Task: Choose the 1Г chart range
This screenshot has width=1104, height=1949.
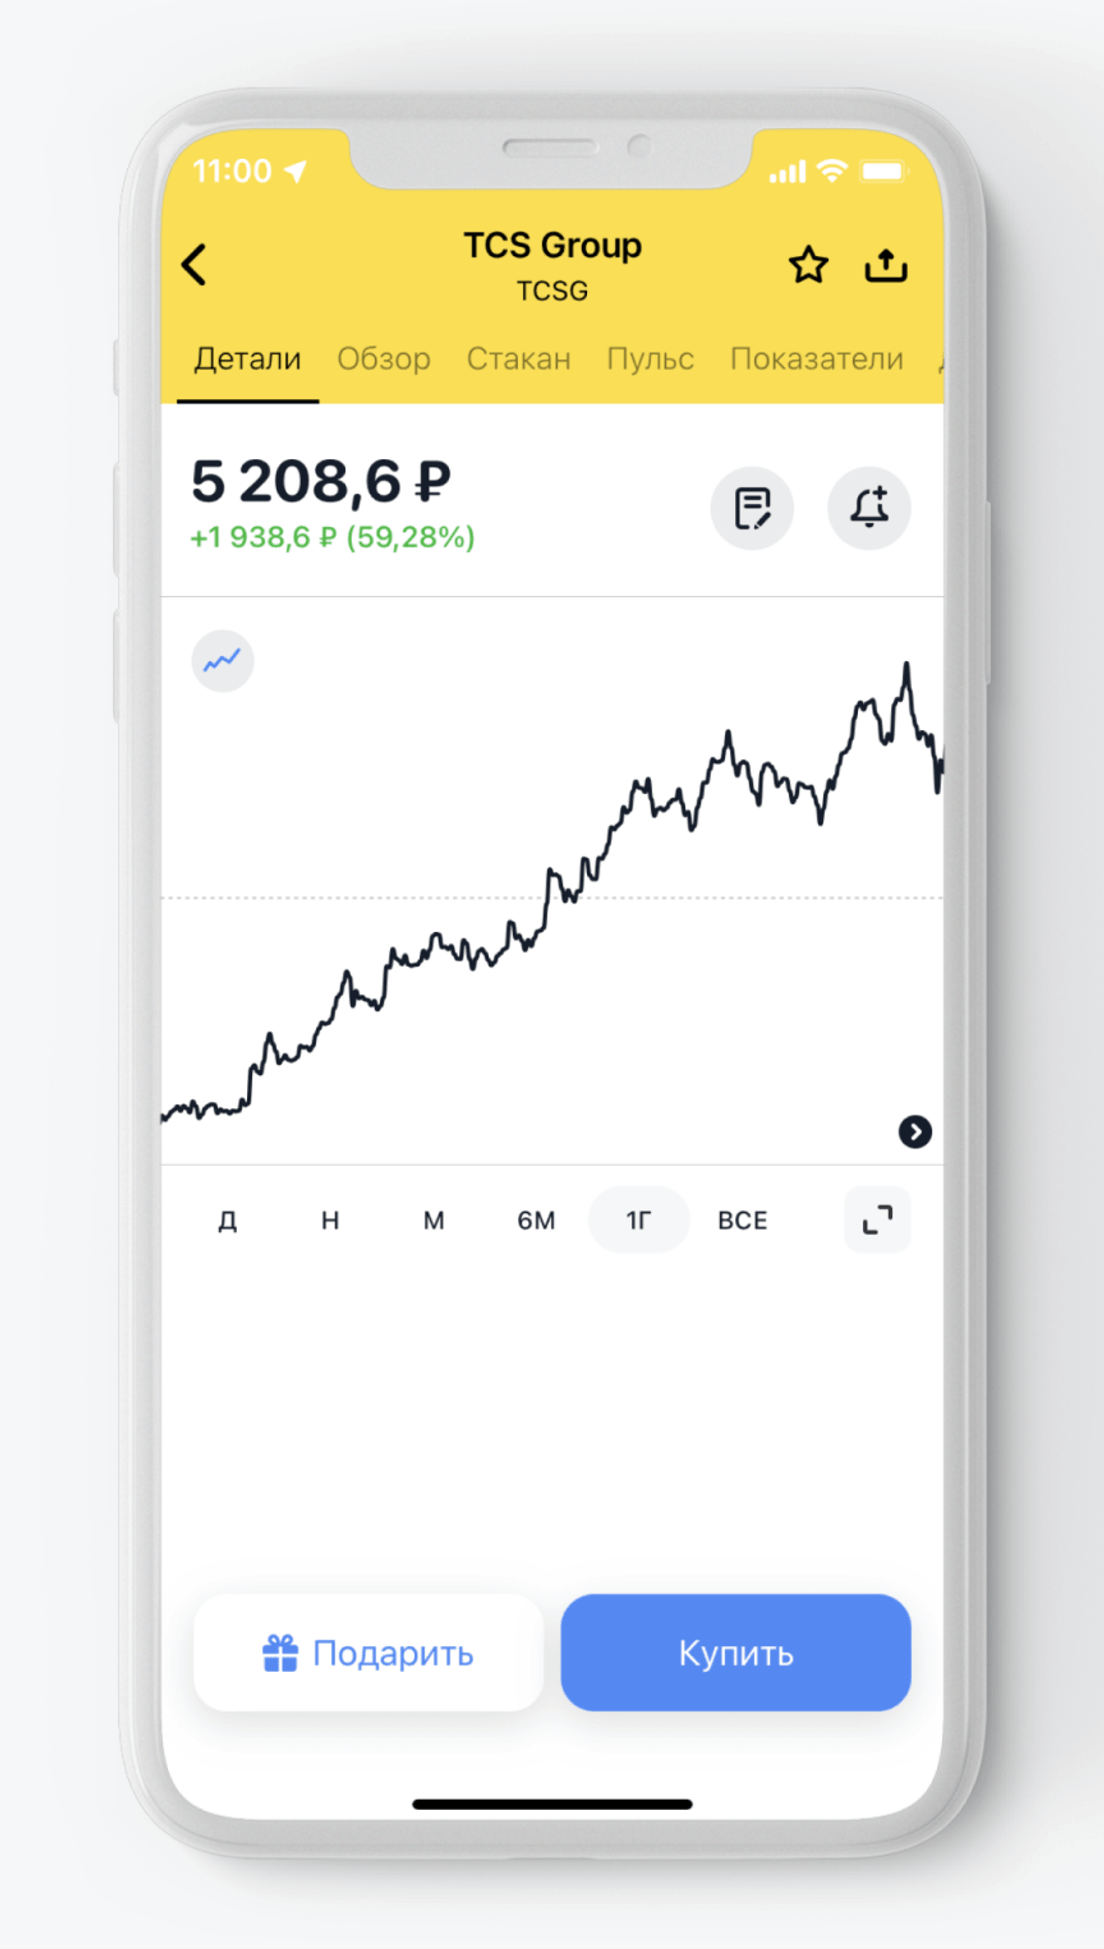Action: click(639, 1220)
